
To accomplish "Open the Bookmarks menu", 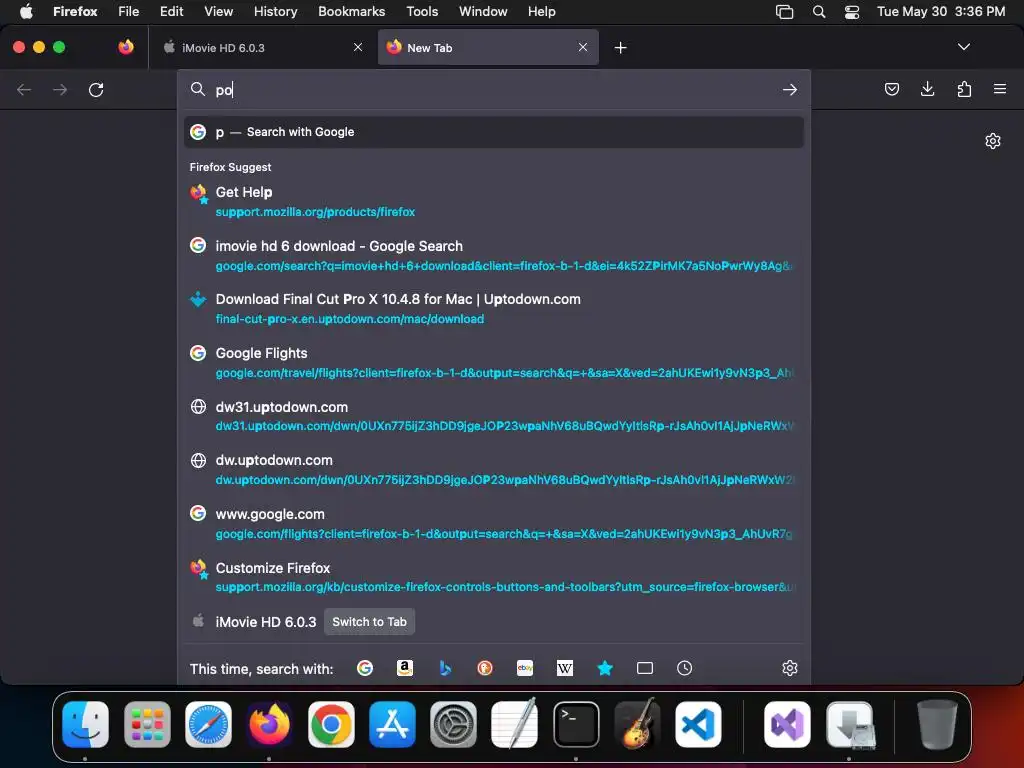I will click(x=351, y=12).
